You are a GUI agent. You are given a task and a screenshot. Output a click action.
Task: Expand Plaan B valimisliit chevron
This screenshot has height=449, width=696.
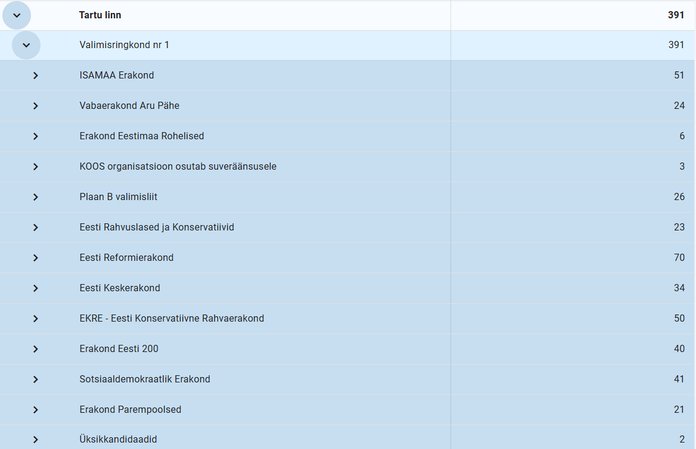[x=35, y=197]
